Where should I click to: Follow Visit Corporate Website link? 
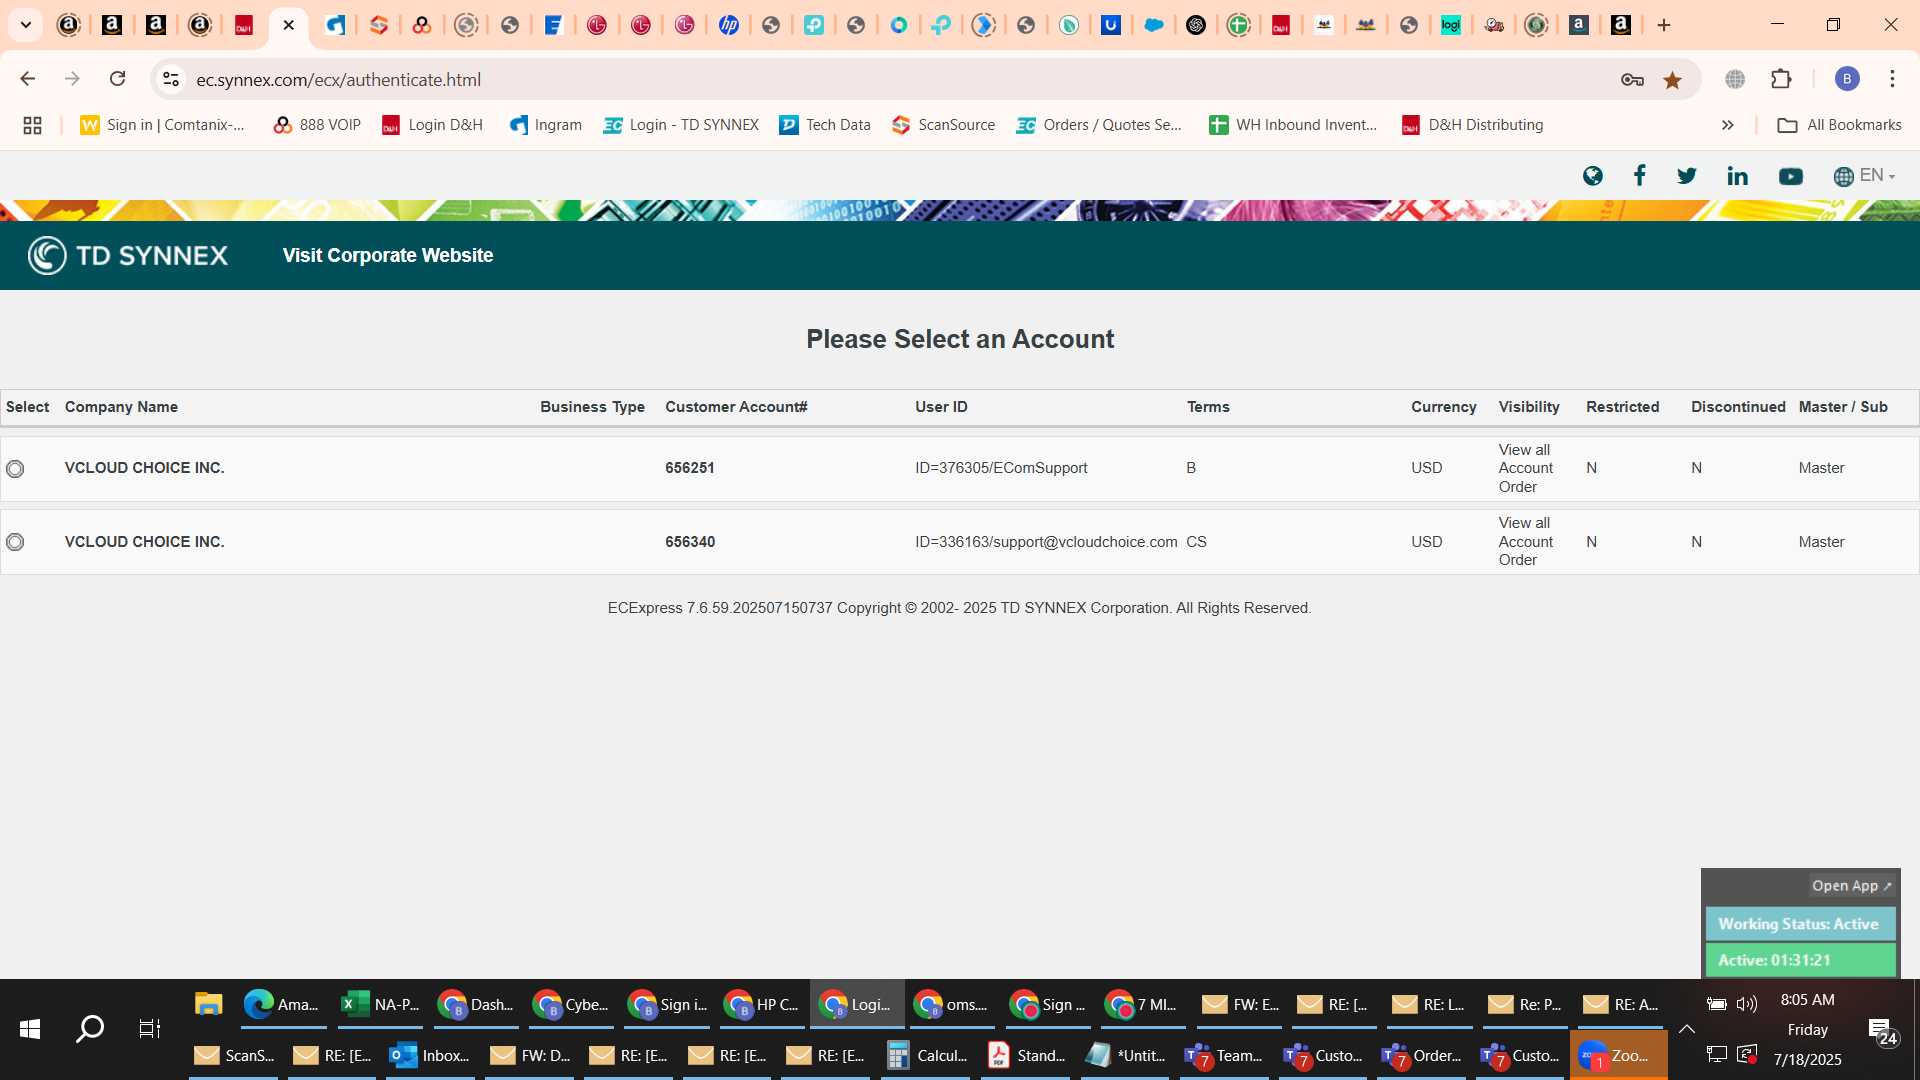click(x=388, y=255)
